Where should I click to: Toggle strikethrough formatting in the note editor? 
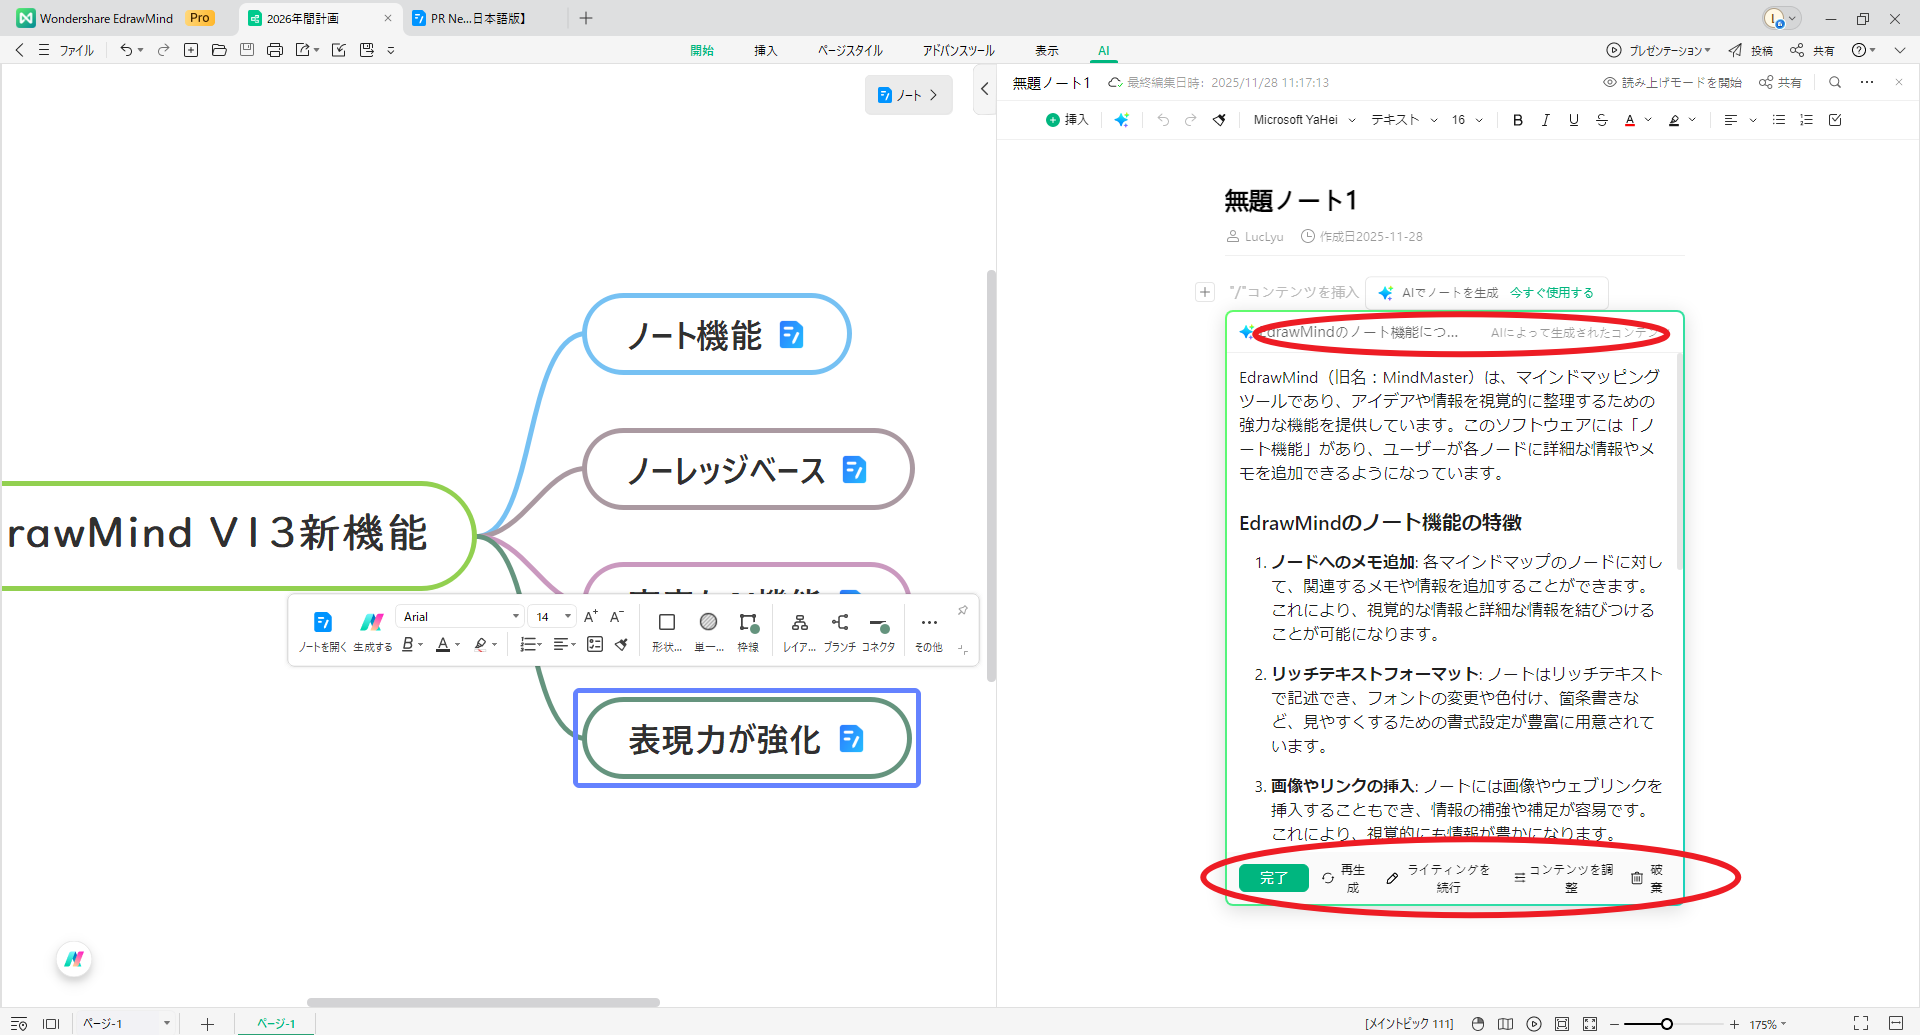point(1602,119)
